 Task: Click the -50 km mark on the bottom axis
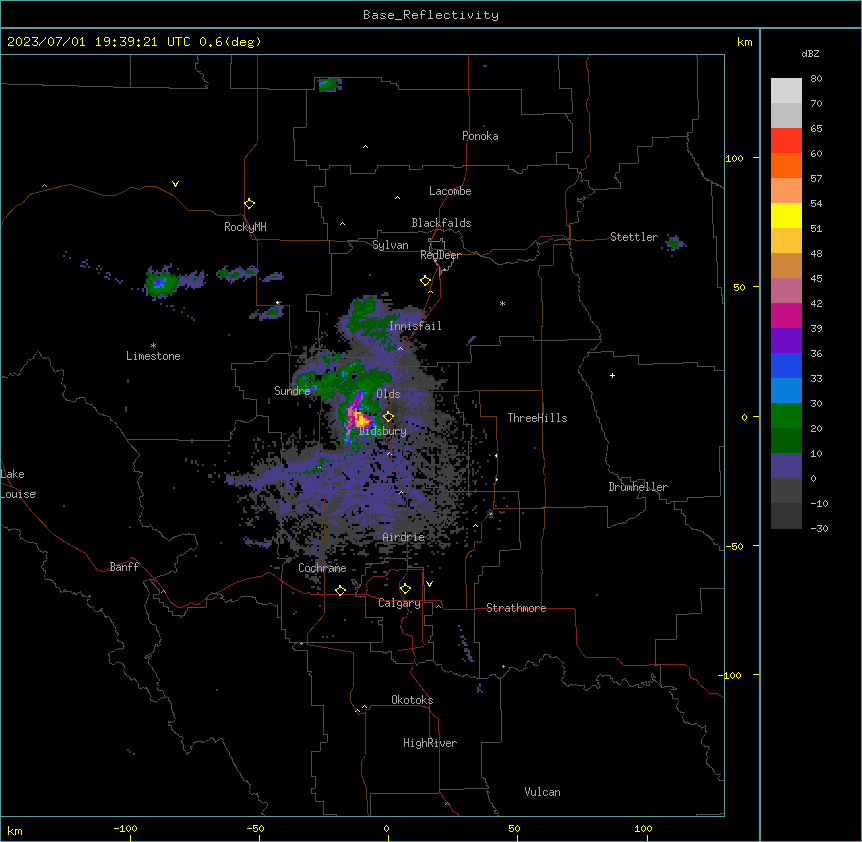tap(255, 828)
